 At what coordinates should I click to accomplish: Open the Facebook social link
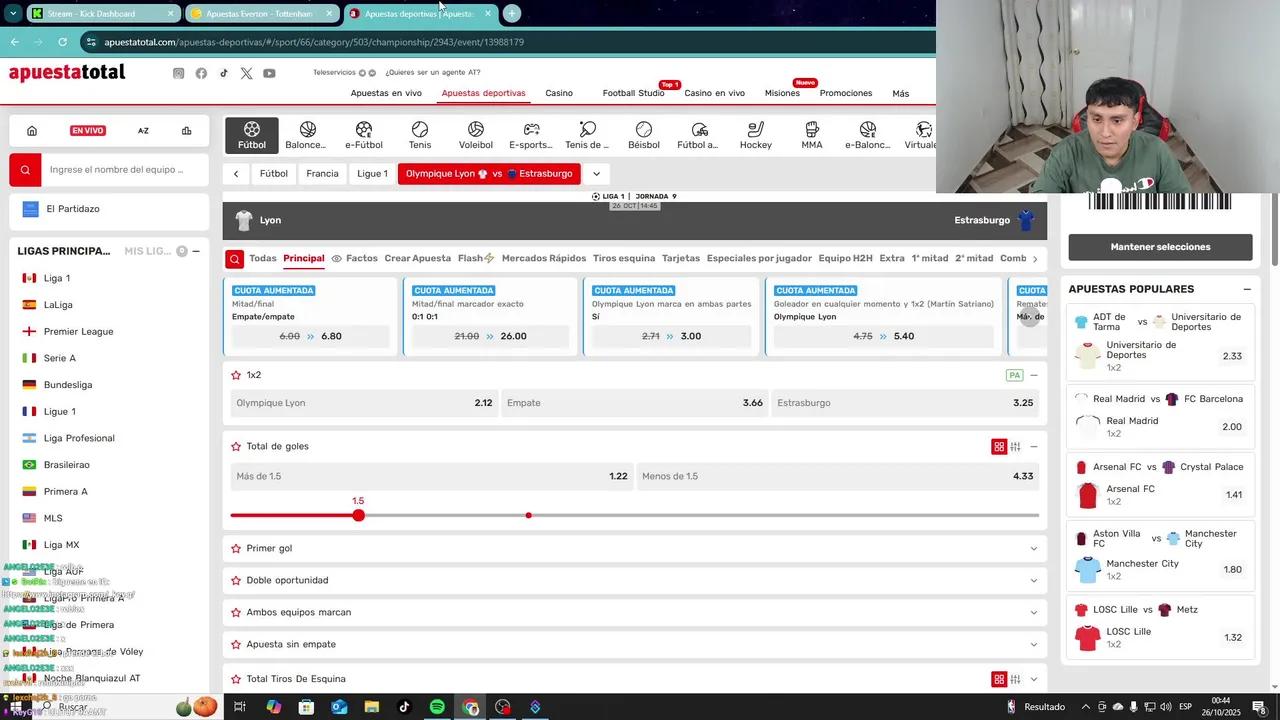click(x=201, y=73)
